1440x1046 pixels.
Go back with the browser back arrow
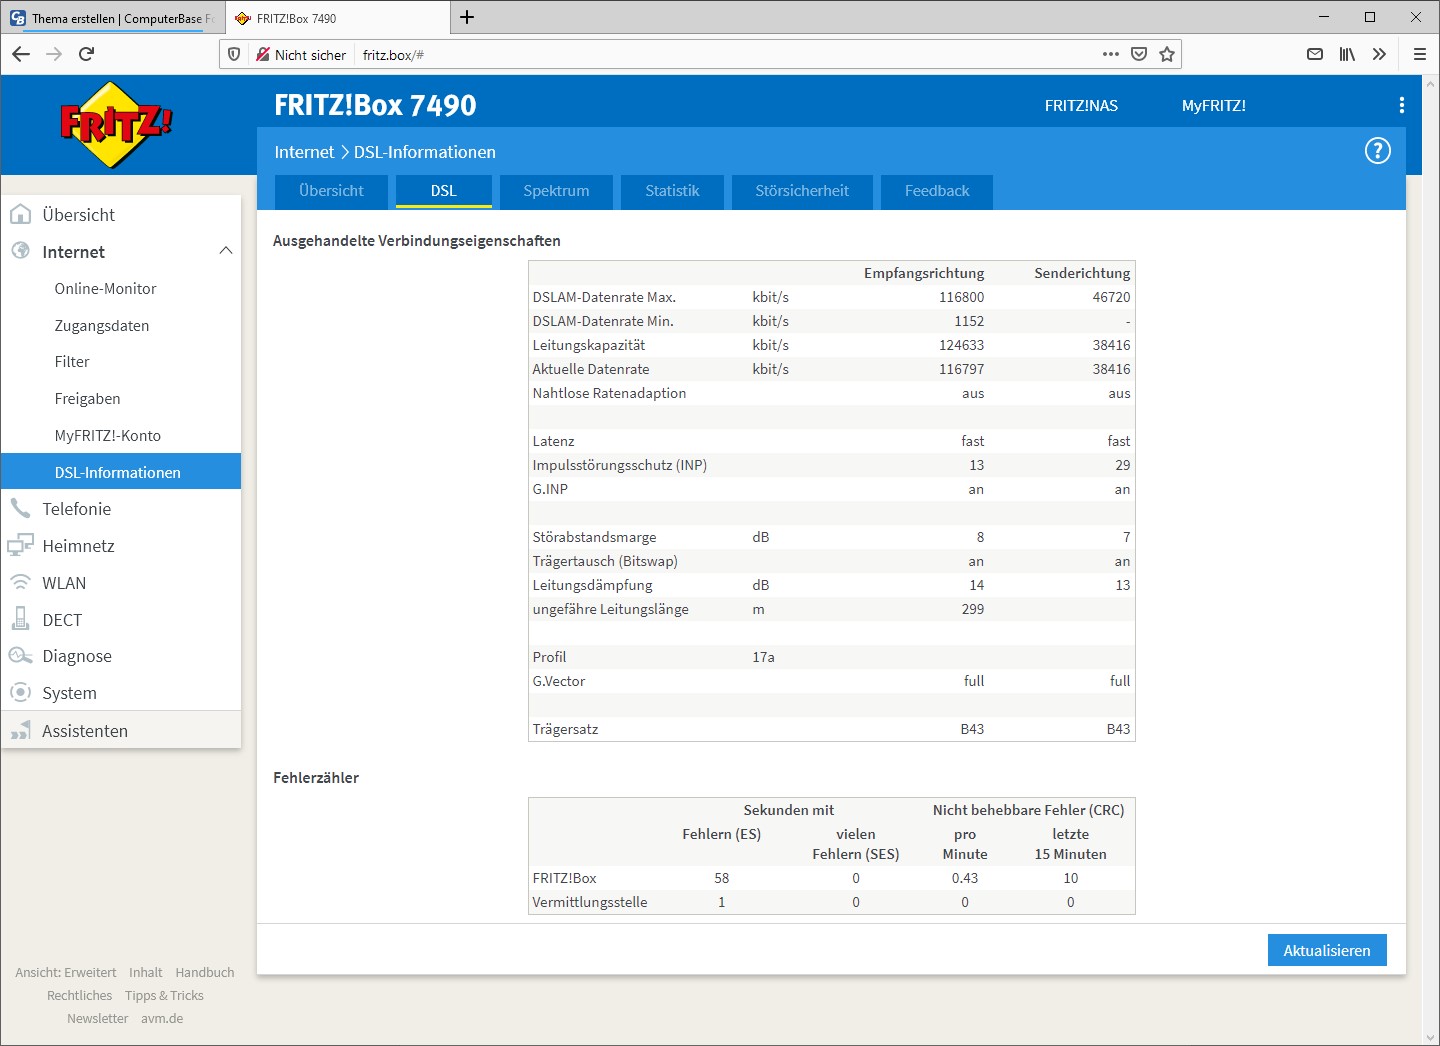tap(21, 54)
